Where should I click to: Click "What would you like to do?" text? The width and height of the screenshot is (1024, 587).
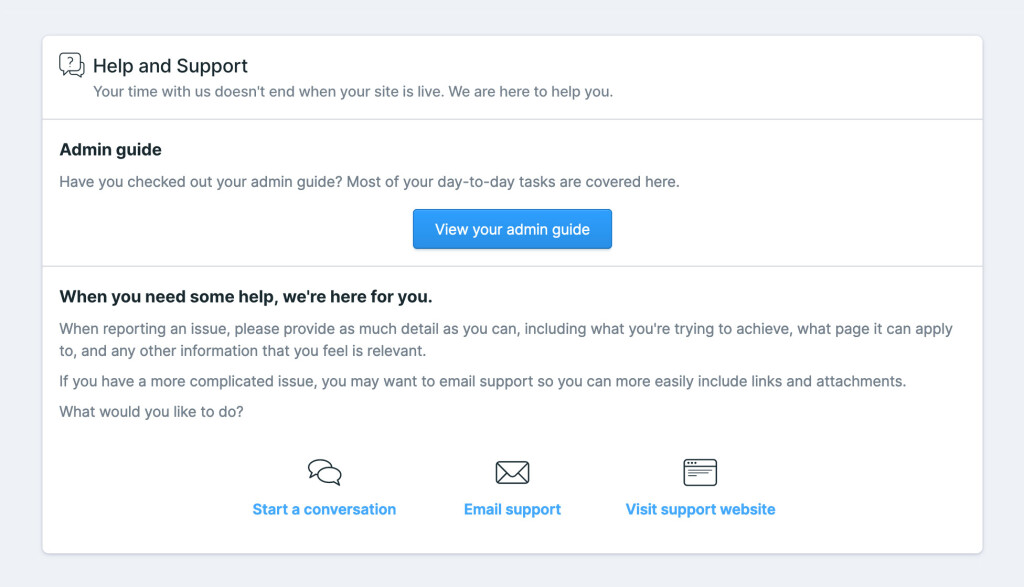[x=151, y=411]
